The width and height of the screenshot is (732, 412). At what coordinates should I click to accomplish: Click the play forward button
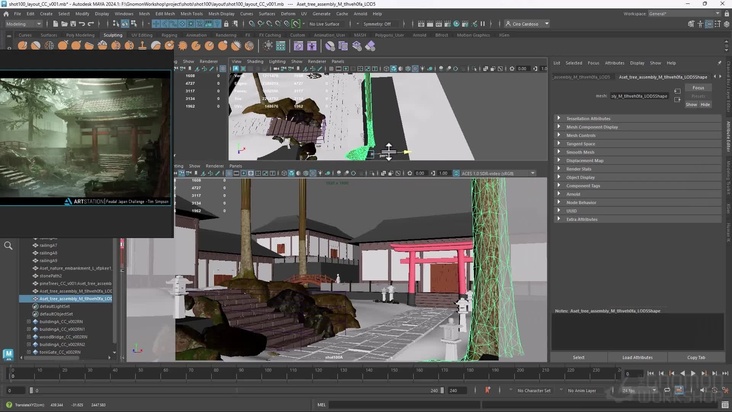point(693,373)
